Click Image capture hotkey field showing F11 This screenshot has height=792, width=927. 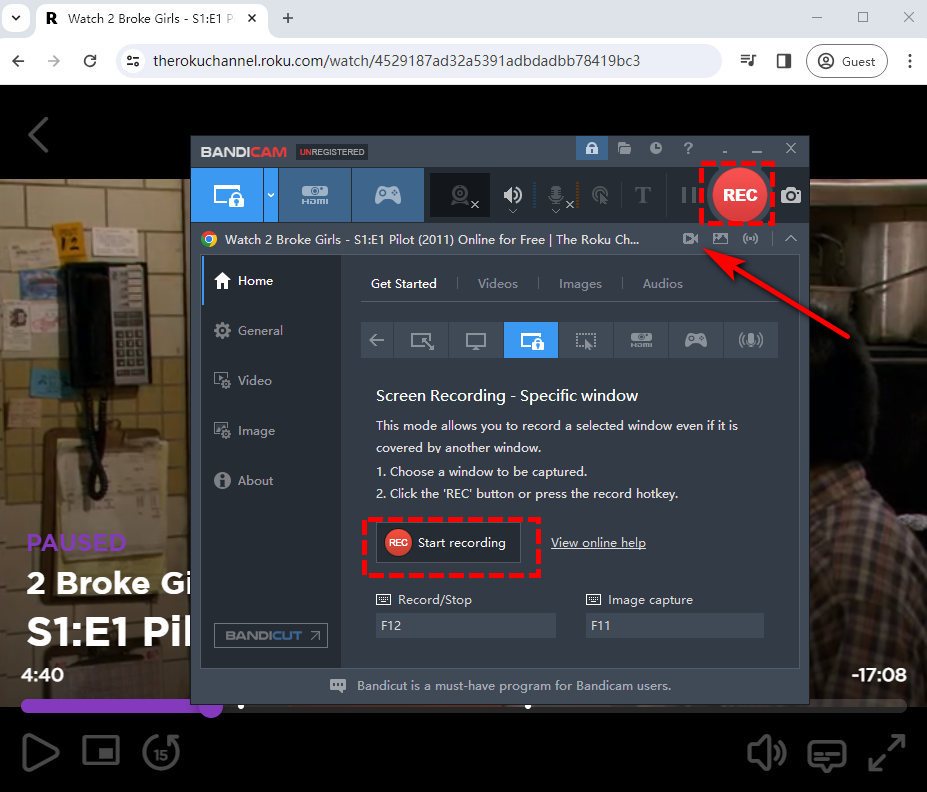click(x=675, y=625)
